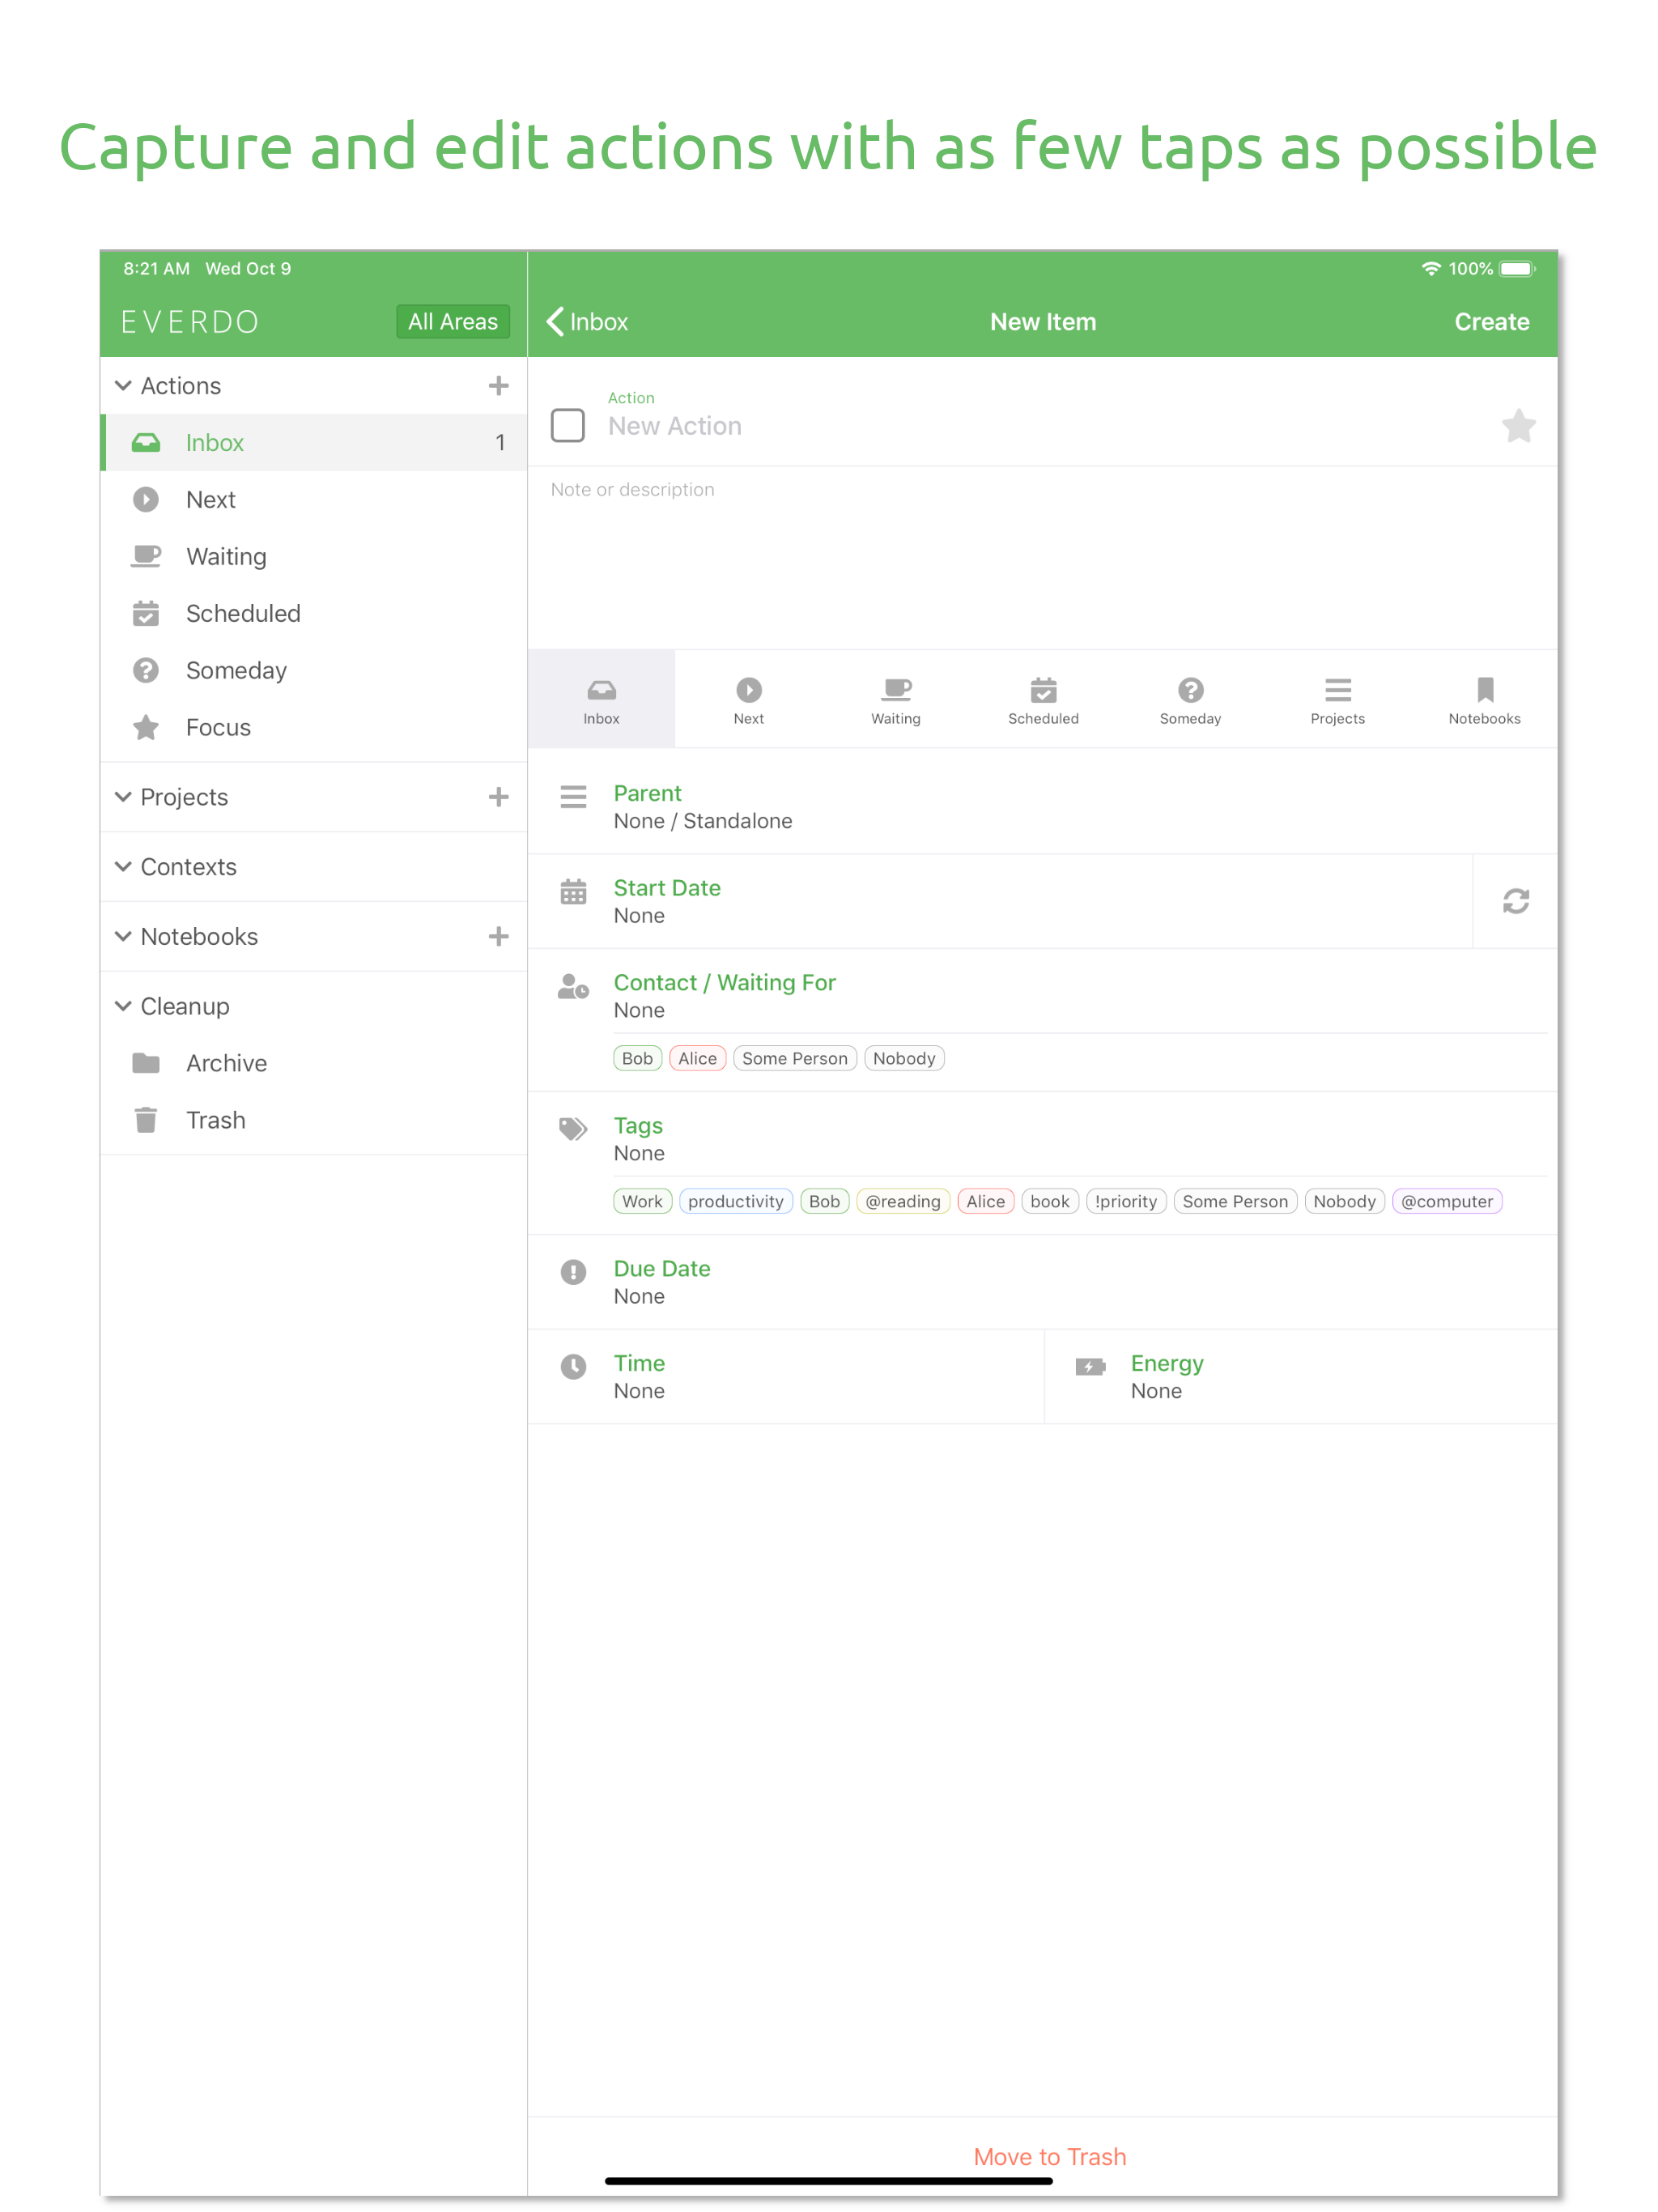Screen dimensions: 1658x2212
Task: Open the Next actions list
Action: (314, 499)
